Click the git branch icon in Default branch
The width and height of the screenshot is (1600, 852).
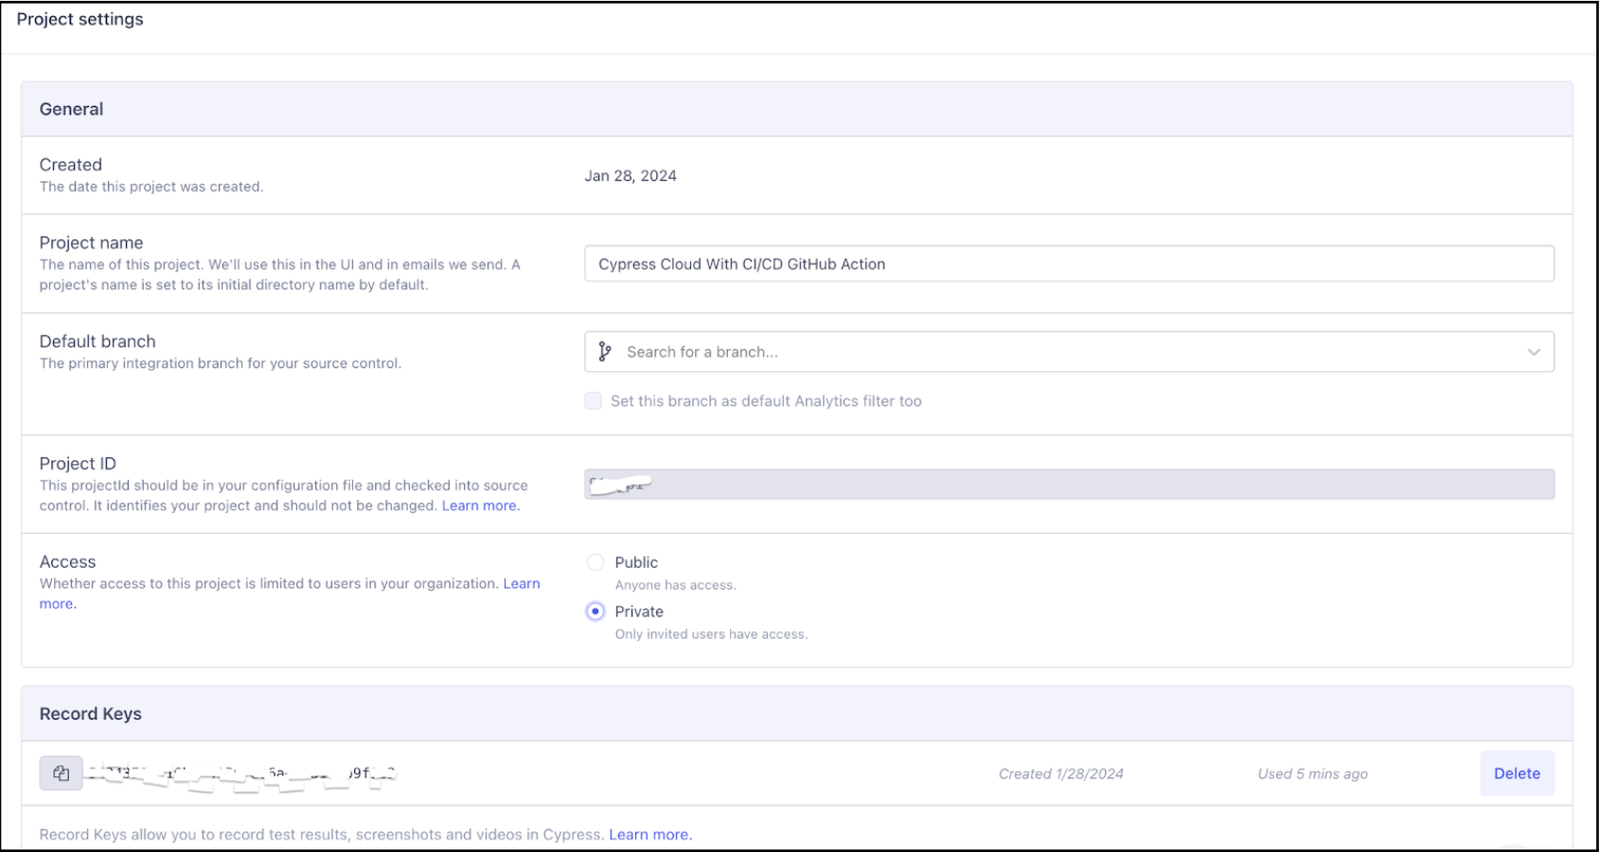coord(604,352)
